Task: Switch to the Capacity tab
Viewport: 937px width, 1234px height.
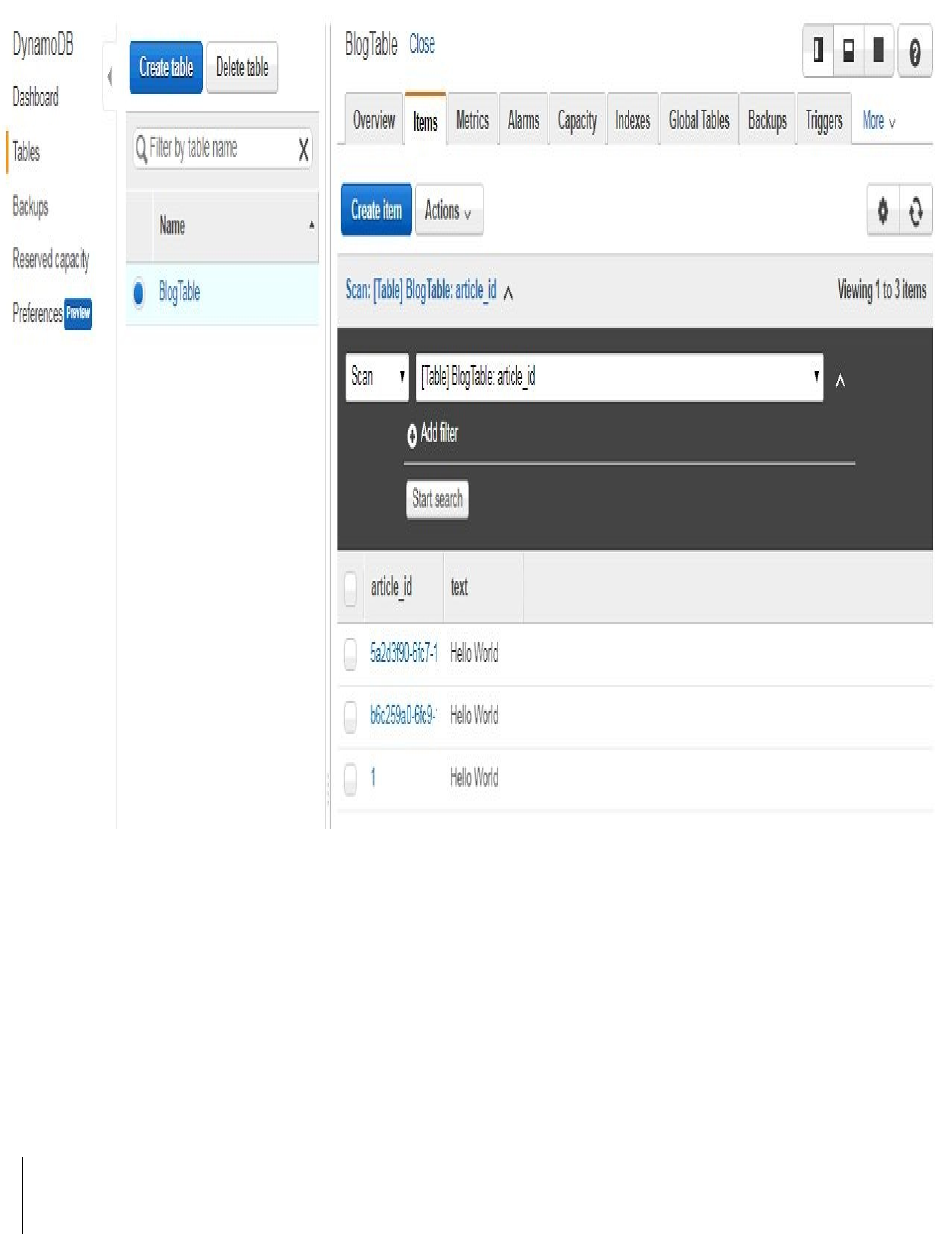Action: point(577,121)
